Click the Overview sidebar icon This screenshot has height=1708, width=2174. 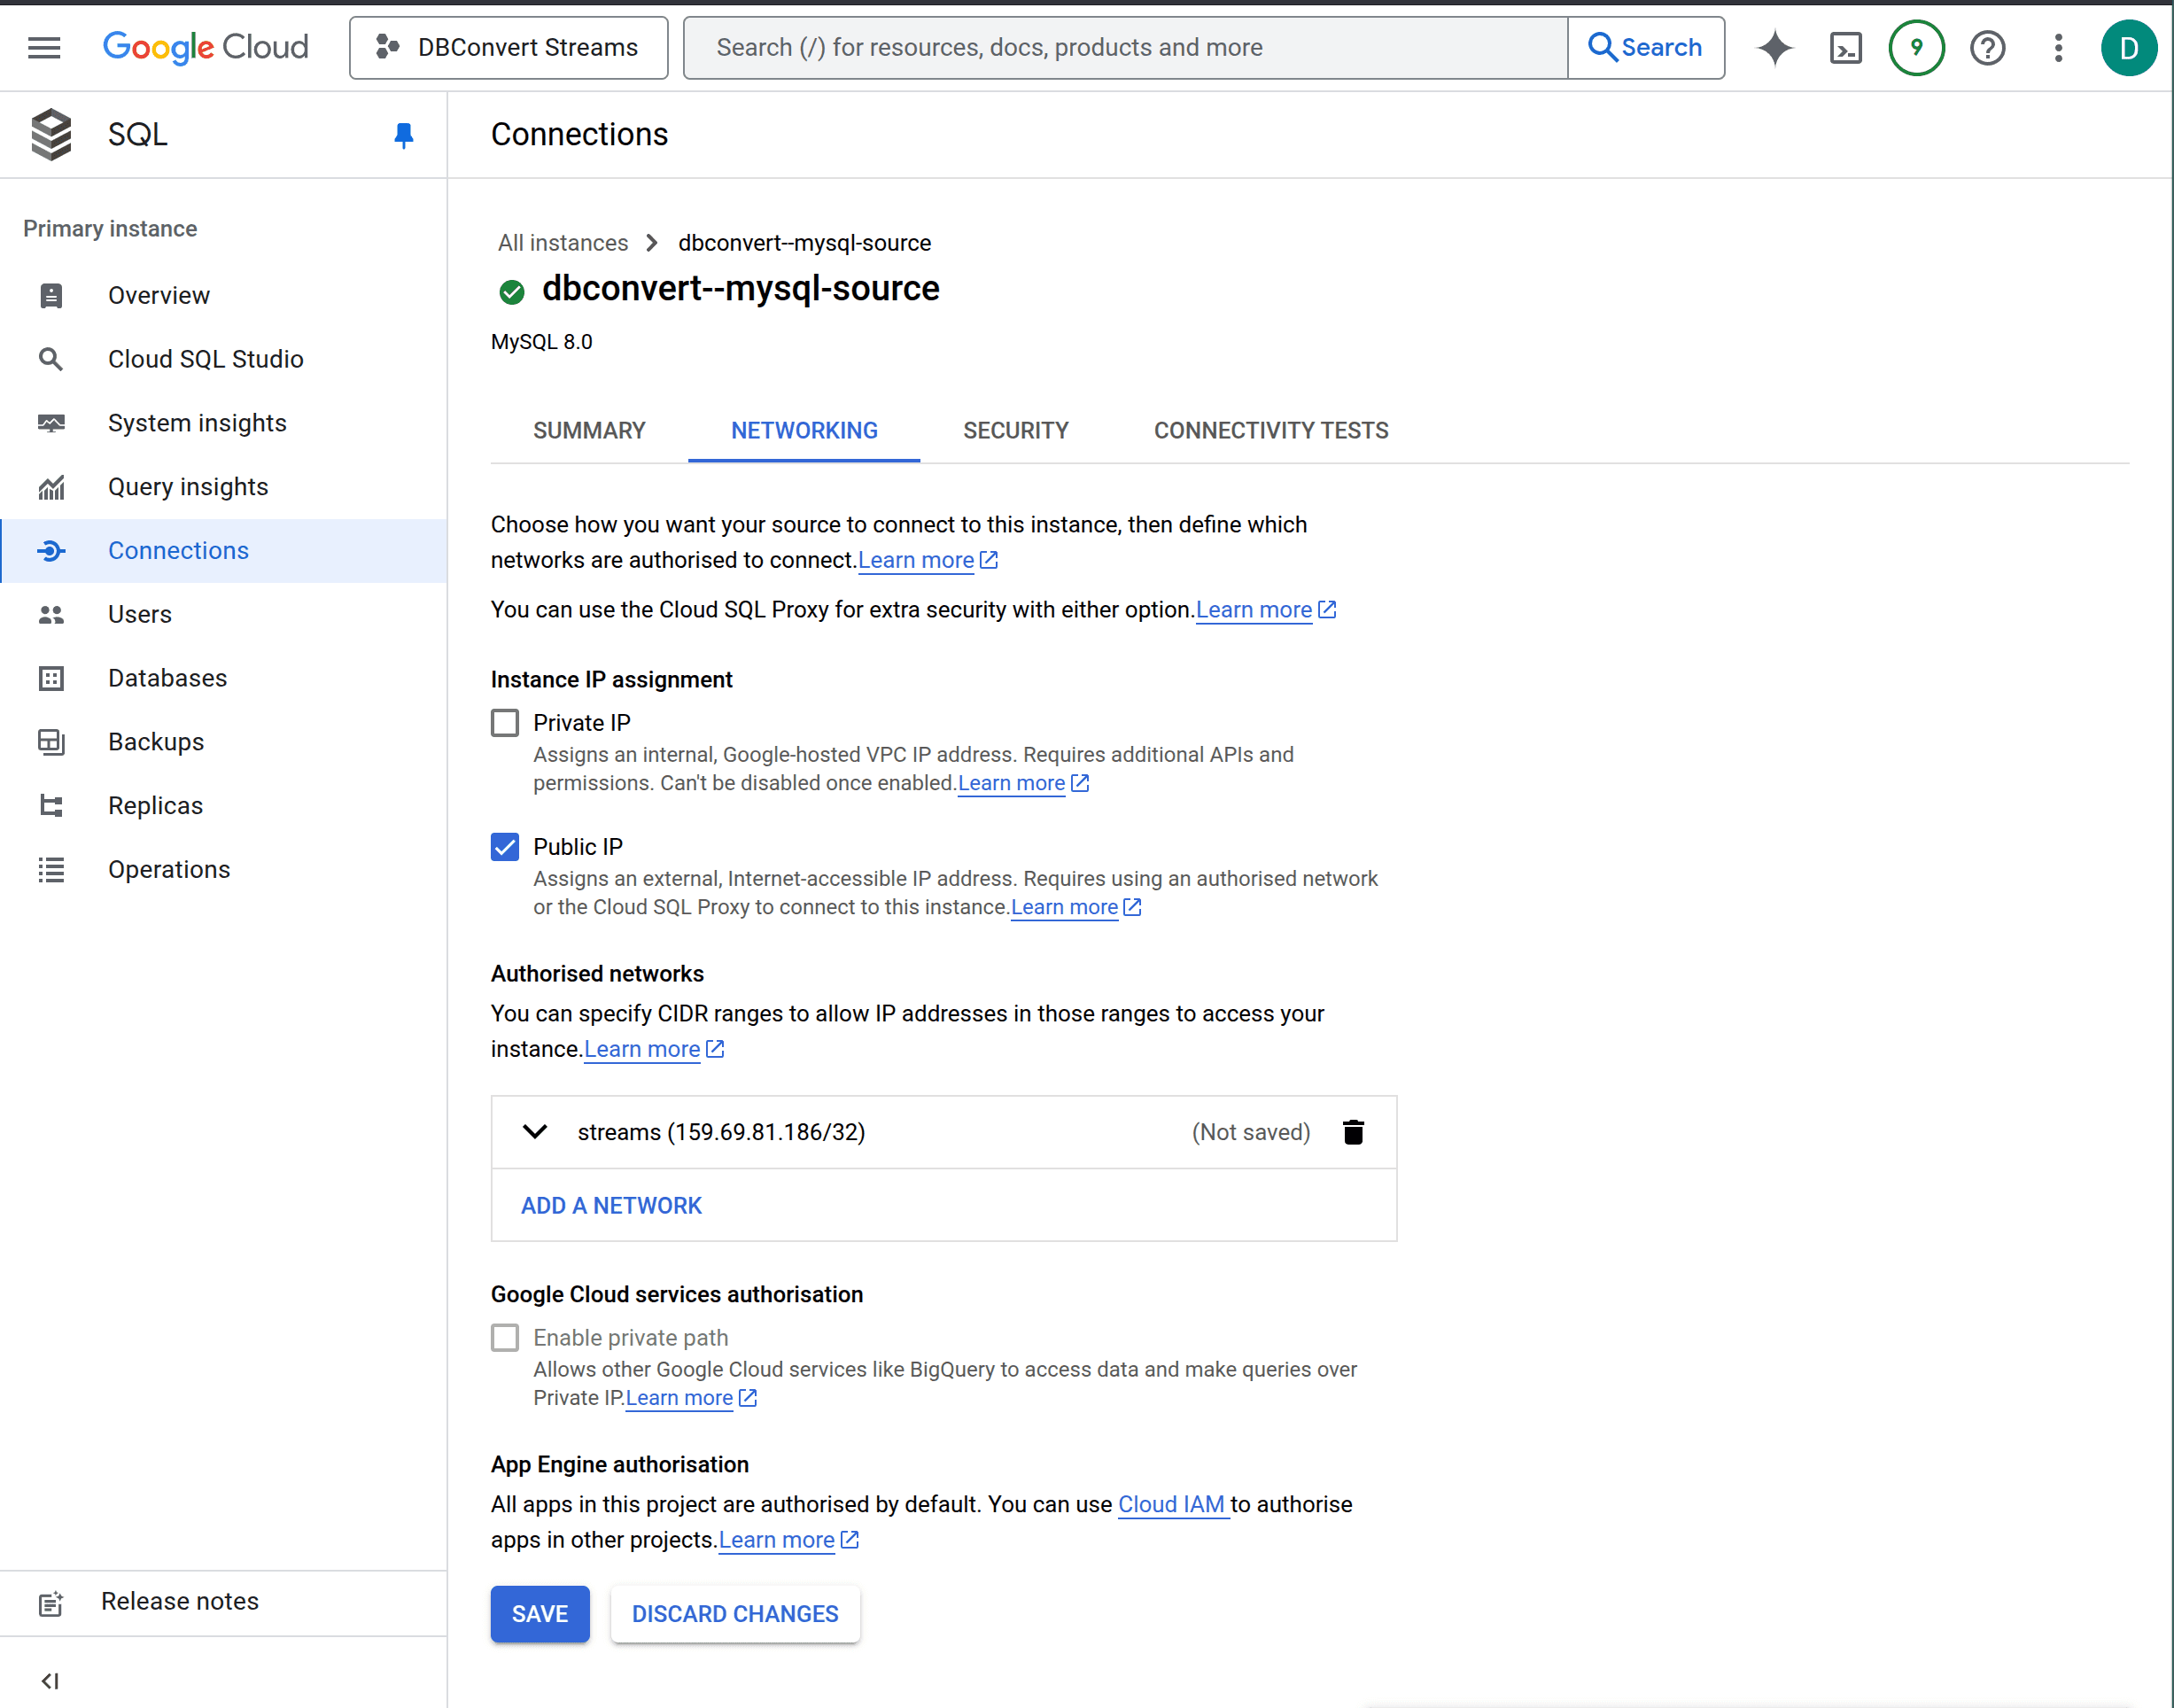coord(51,295)
